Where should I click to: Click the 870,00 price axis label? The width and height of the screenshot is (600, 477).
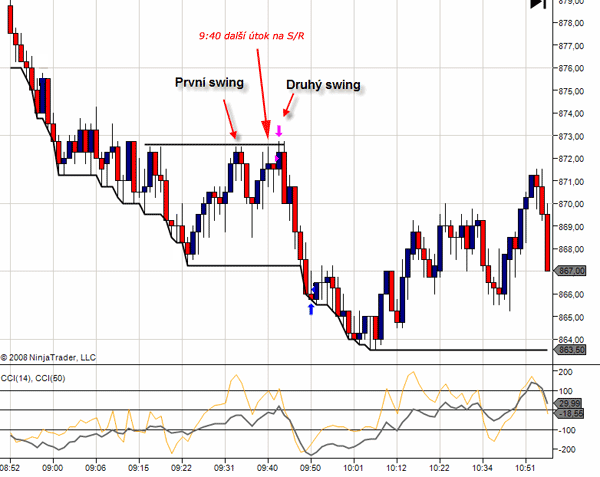point(571,204)
